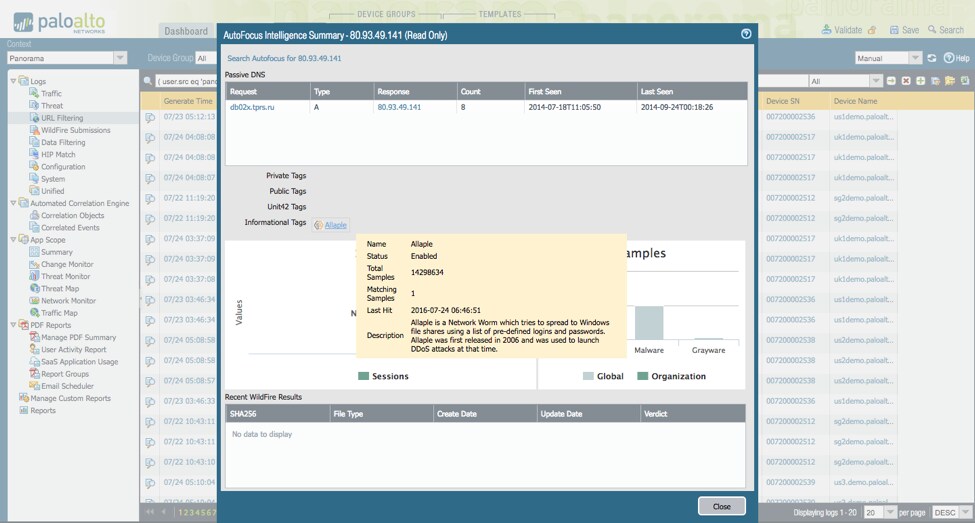Screen dimensions: 975x523
Task: Sort Passive DNS by Last Seen column
Action: point(692,91)
